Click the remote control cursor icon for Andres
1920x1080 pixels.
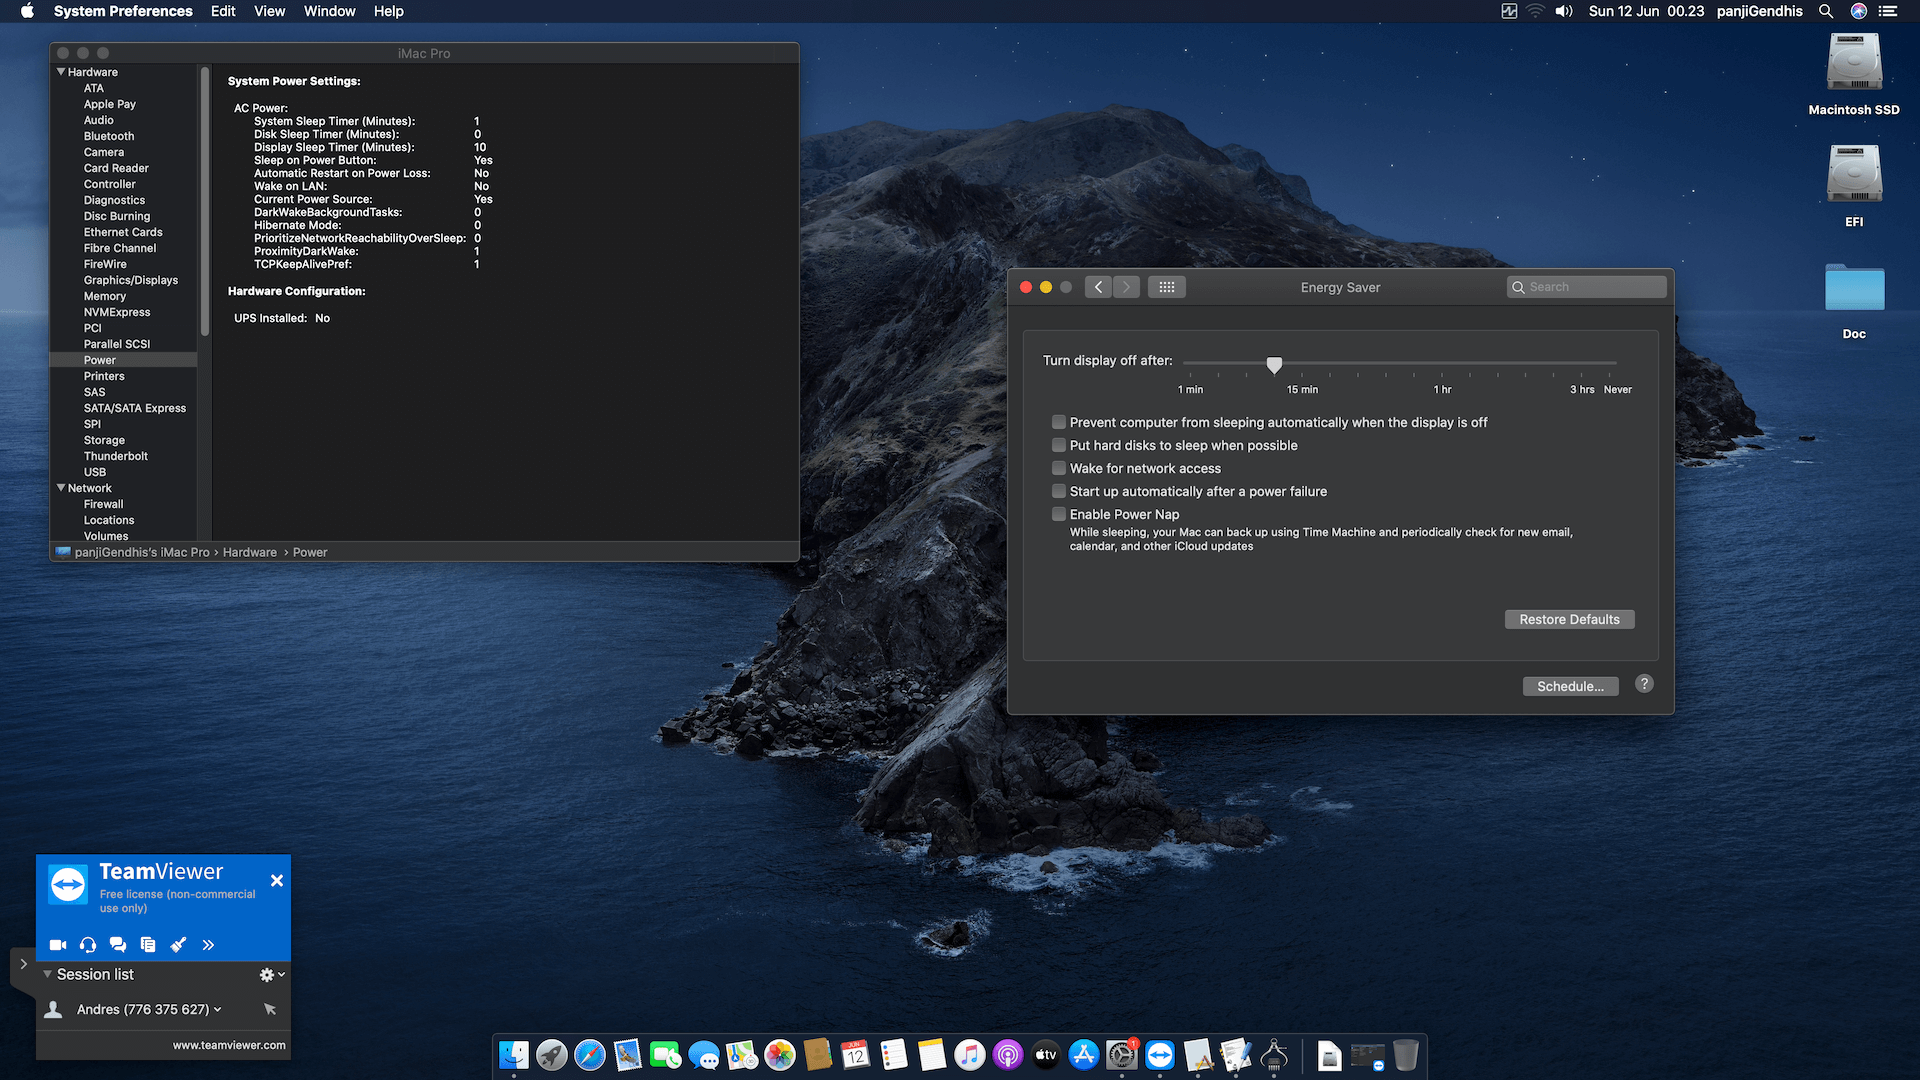tap(270, 1009)
